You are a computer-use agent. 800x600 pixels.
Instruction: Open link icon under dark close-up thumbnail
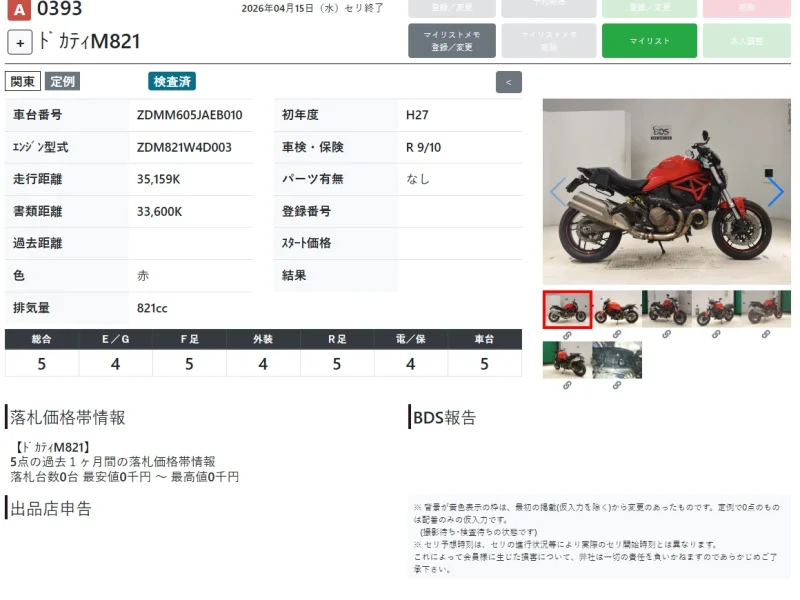click(617, 385)
